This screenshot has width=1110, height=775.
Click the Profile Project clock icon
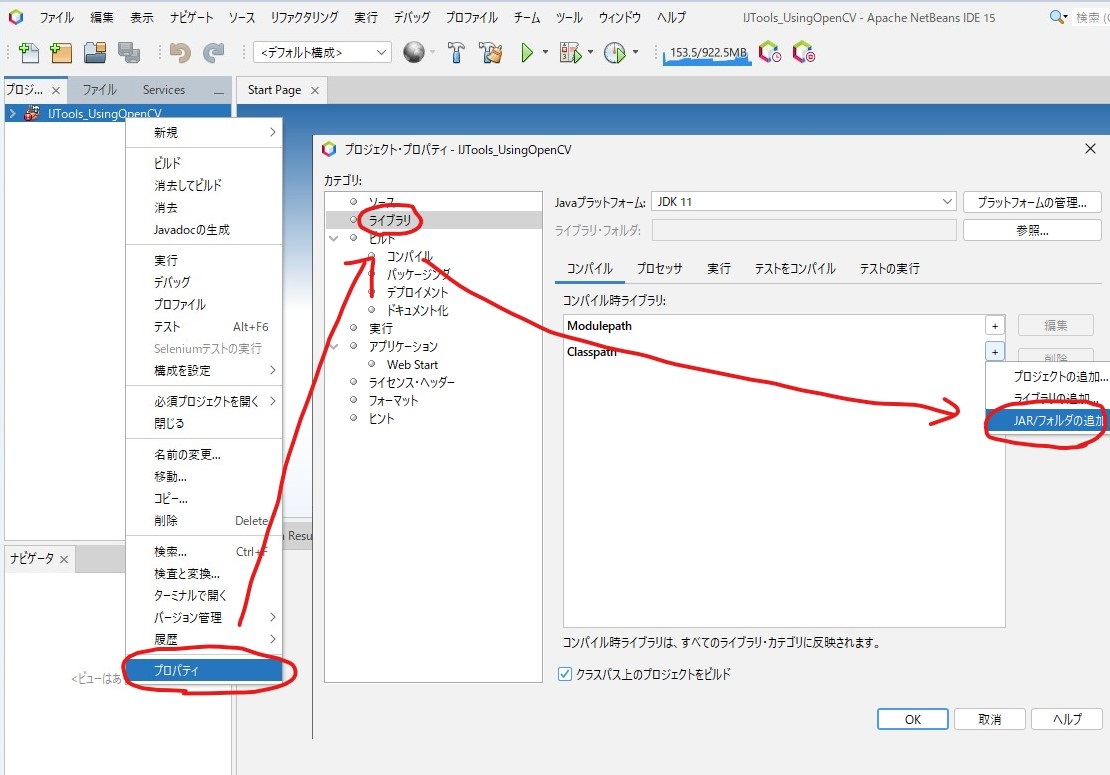614,52
